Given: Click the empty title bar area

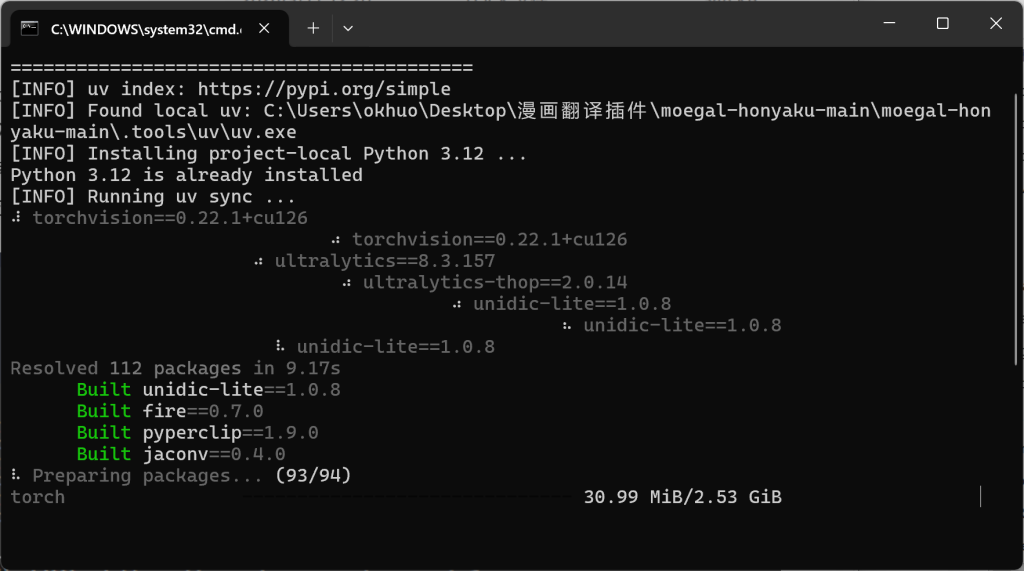Looking at the screenshot, I should point(600,24).
